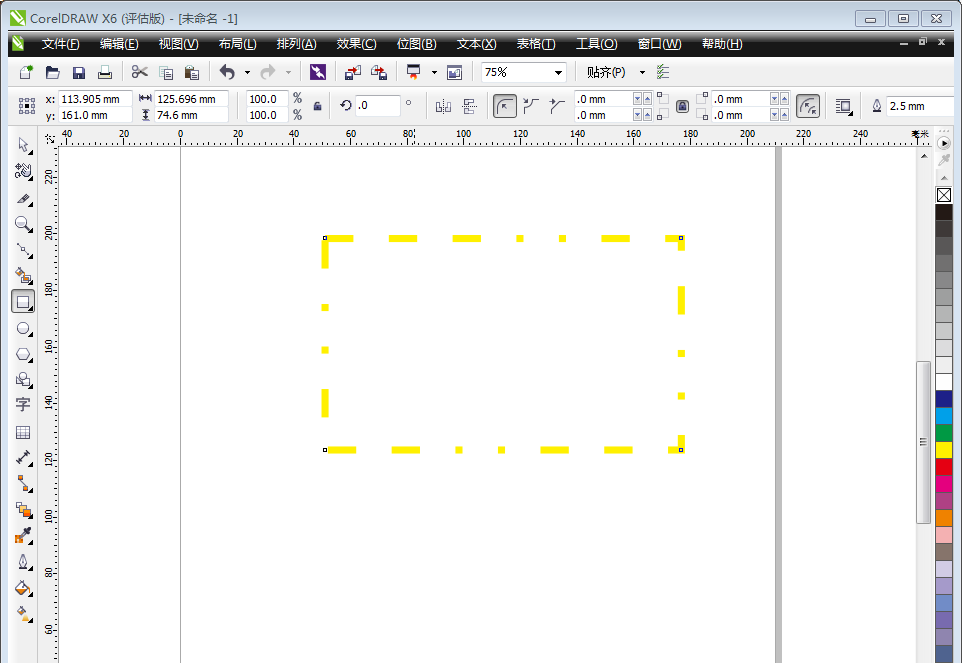Save the document

79,72
